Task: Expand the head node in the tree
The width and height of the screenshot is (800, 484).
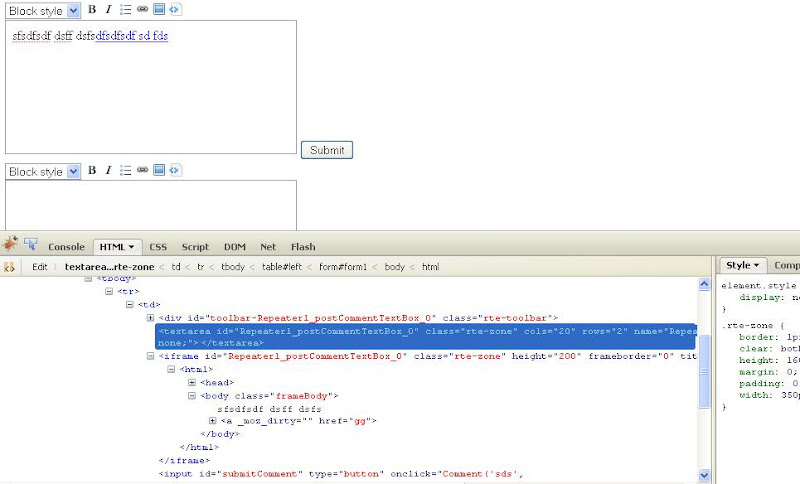Action: pyautogui.click(x=192, y=382)
